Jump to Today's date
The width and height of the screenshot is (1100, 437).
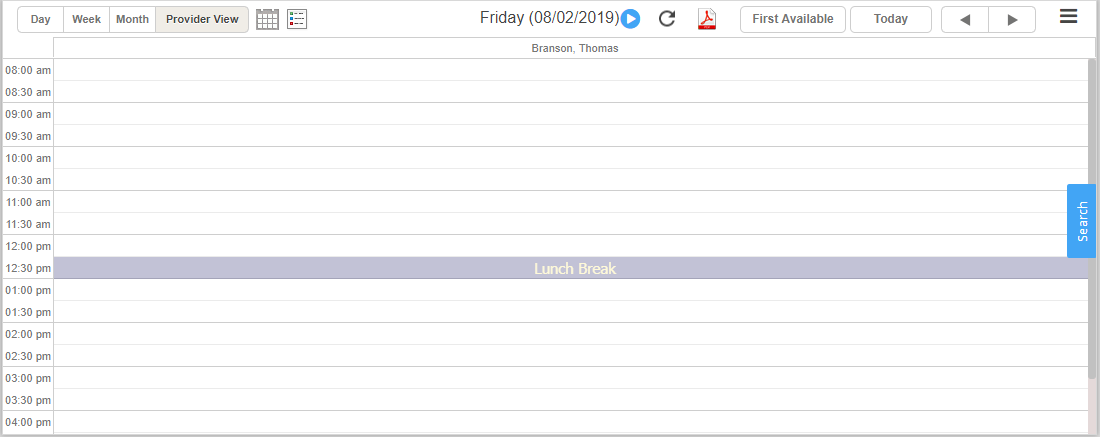tap(891, 20)
